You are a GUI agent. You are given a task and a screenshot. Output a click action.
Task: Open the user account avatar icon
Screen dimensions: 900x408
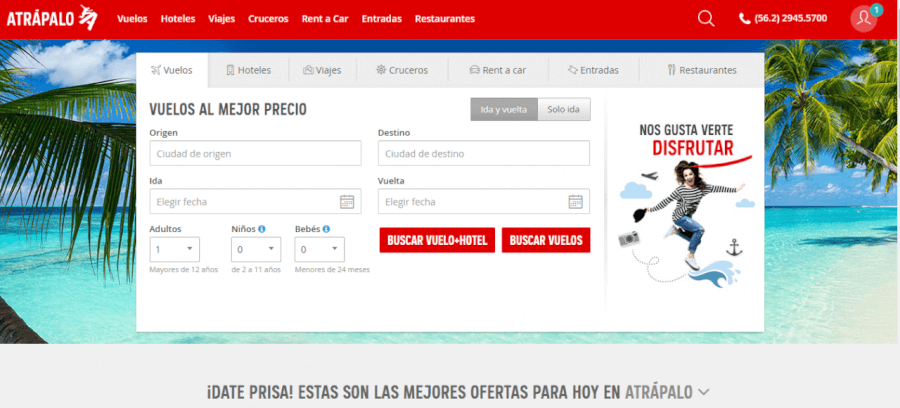tap(863, 19)
